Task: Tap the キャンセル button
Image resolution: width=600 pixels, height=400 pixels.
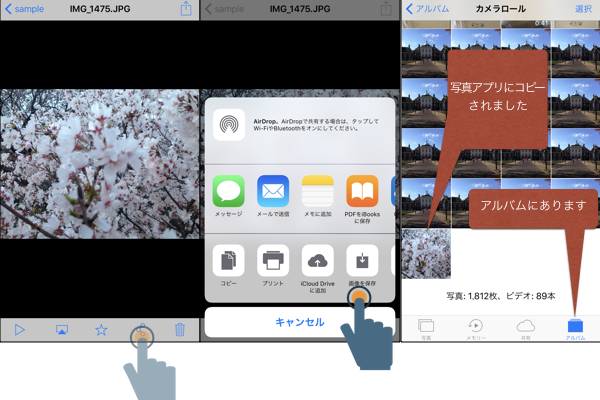Action: 300,322
